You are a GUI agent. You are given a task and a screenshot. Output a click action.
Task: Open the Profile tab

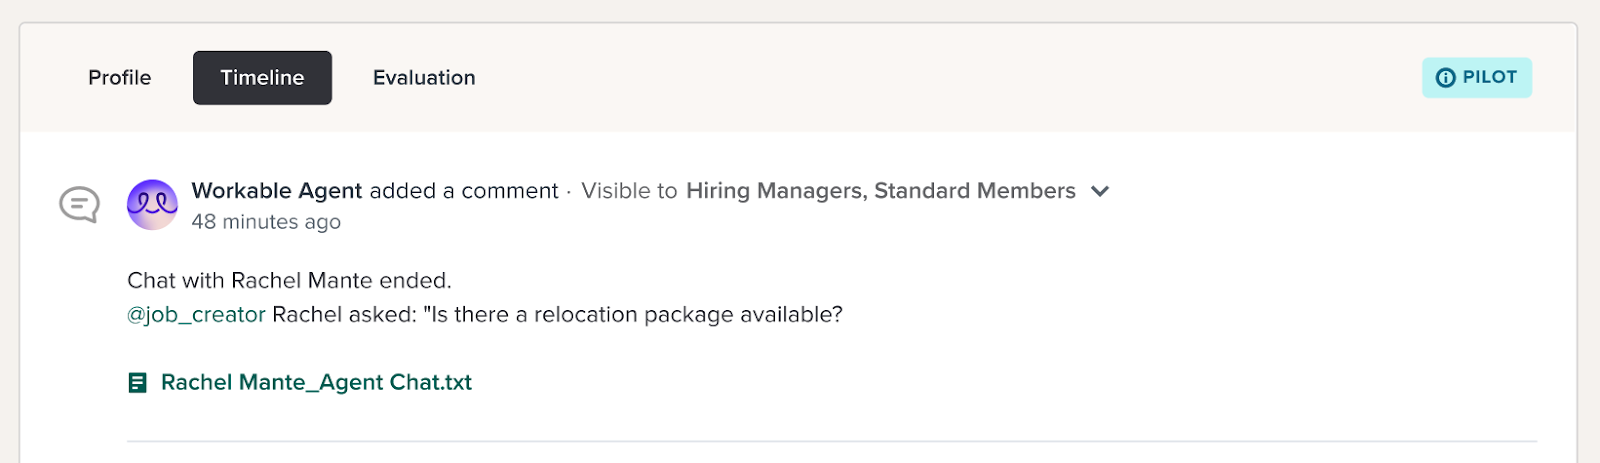119,78
